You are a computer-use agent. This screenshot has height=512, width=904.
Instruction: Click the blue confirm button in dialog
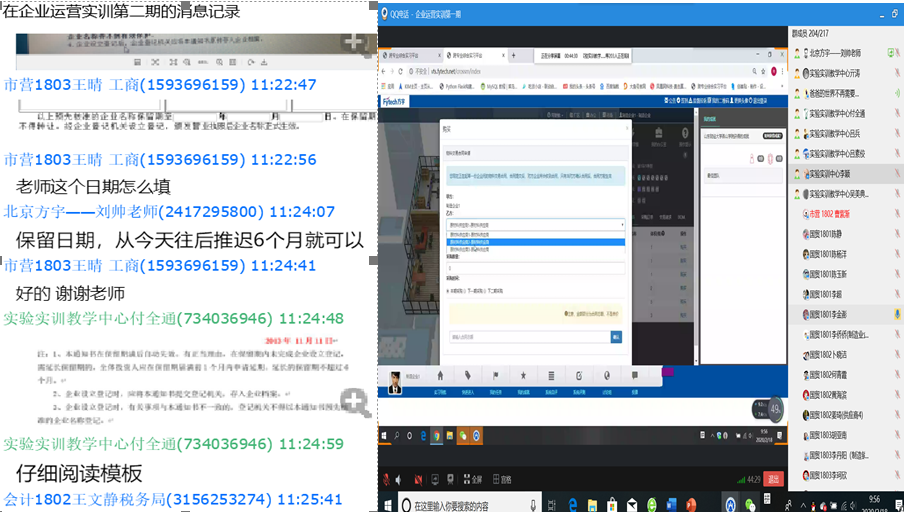coord(615,338)
